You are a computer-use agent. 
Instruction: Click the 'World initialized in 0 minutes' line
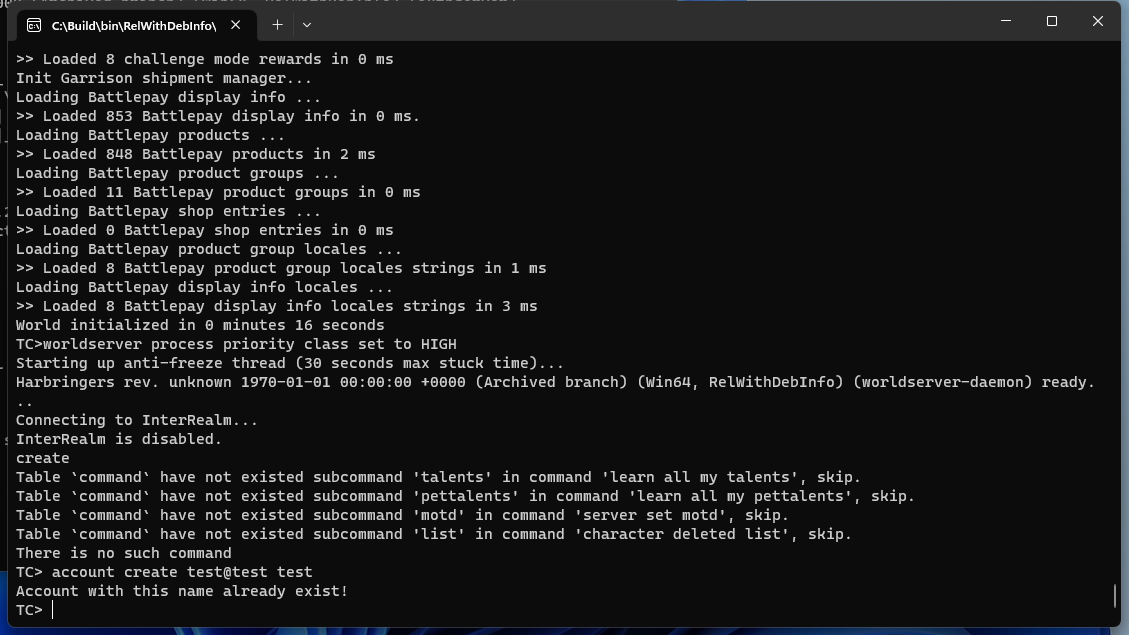click(x=200, y=325)
